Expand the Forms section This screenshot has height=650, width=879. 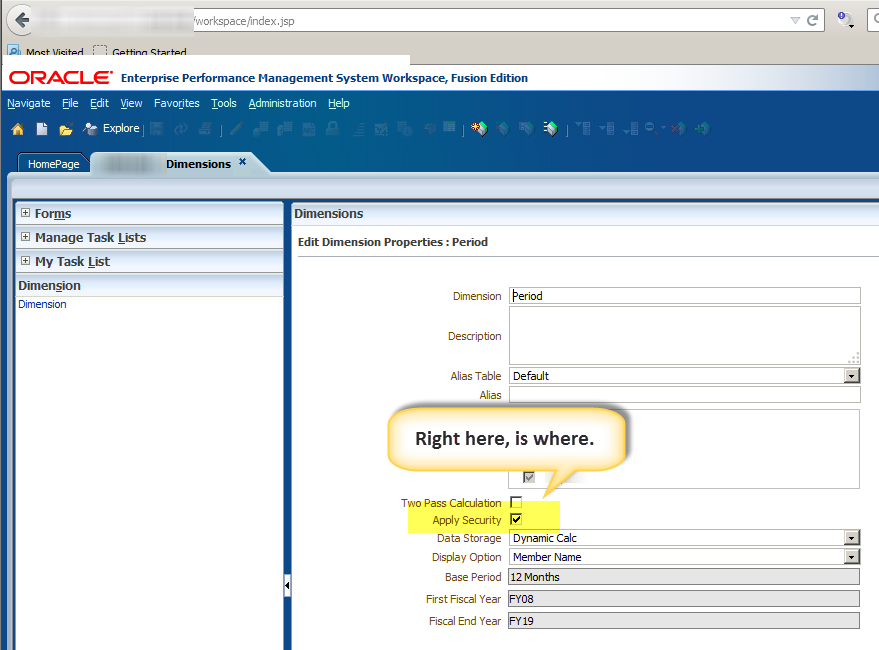click(x=25, y=213)
